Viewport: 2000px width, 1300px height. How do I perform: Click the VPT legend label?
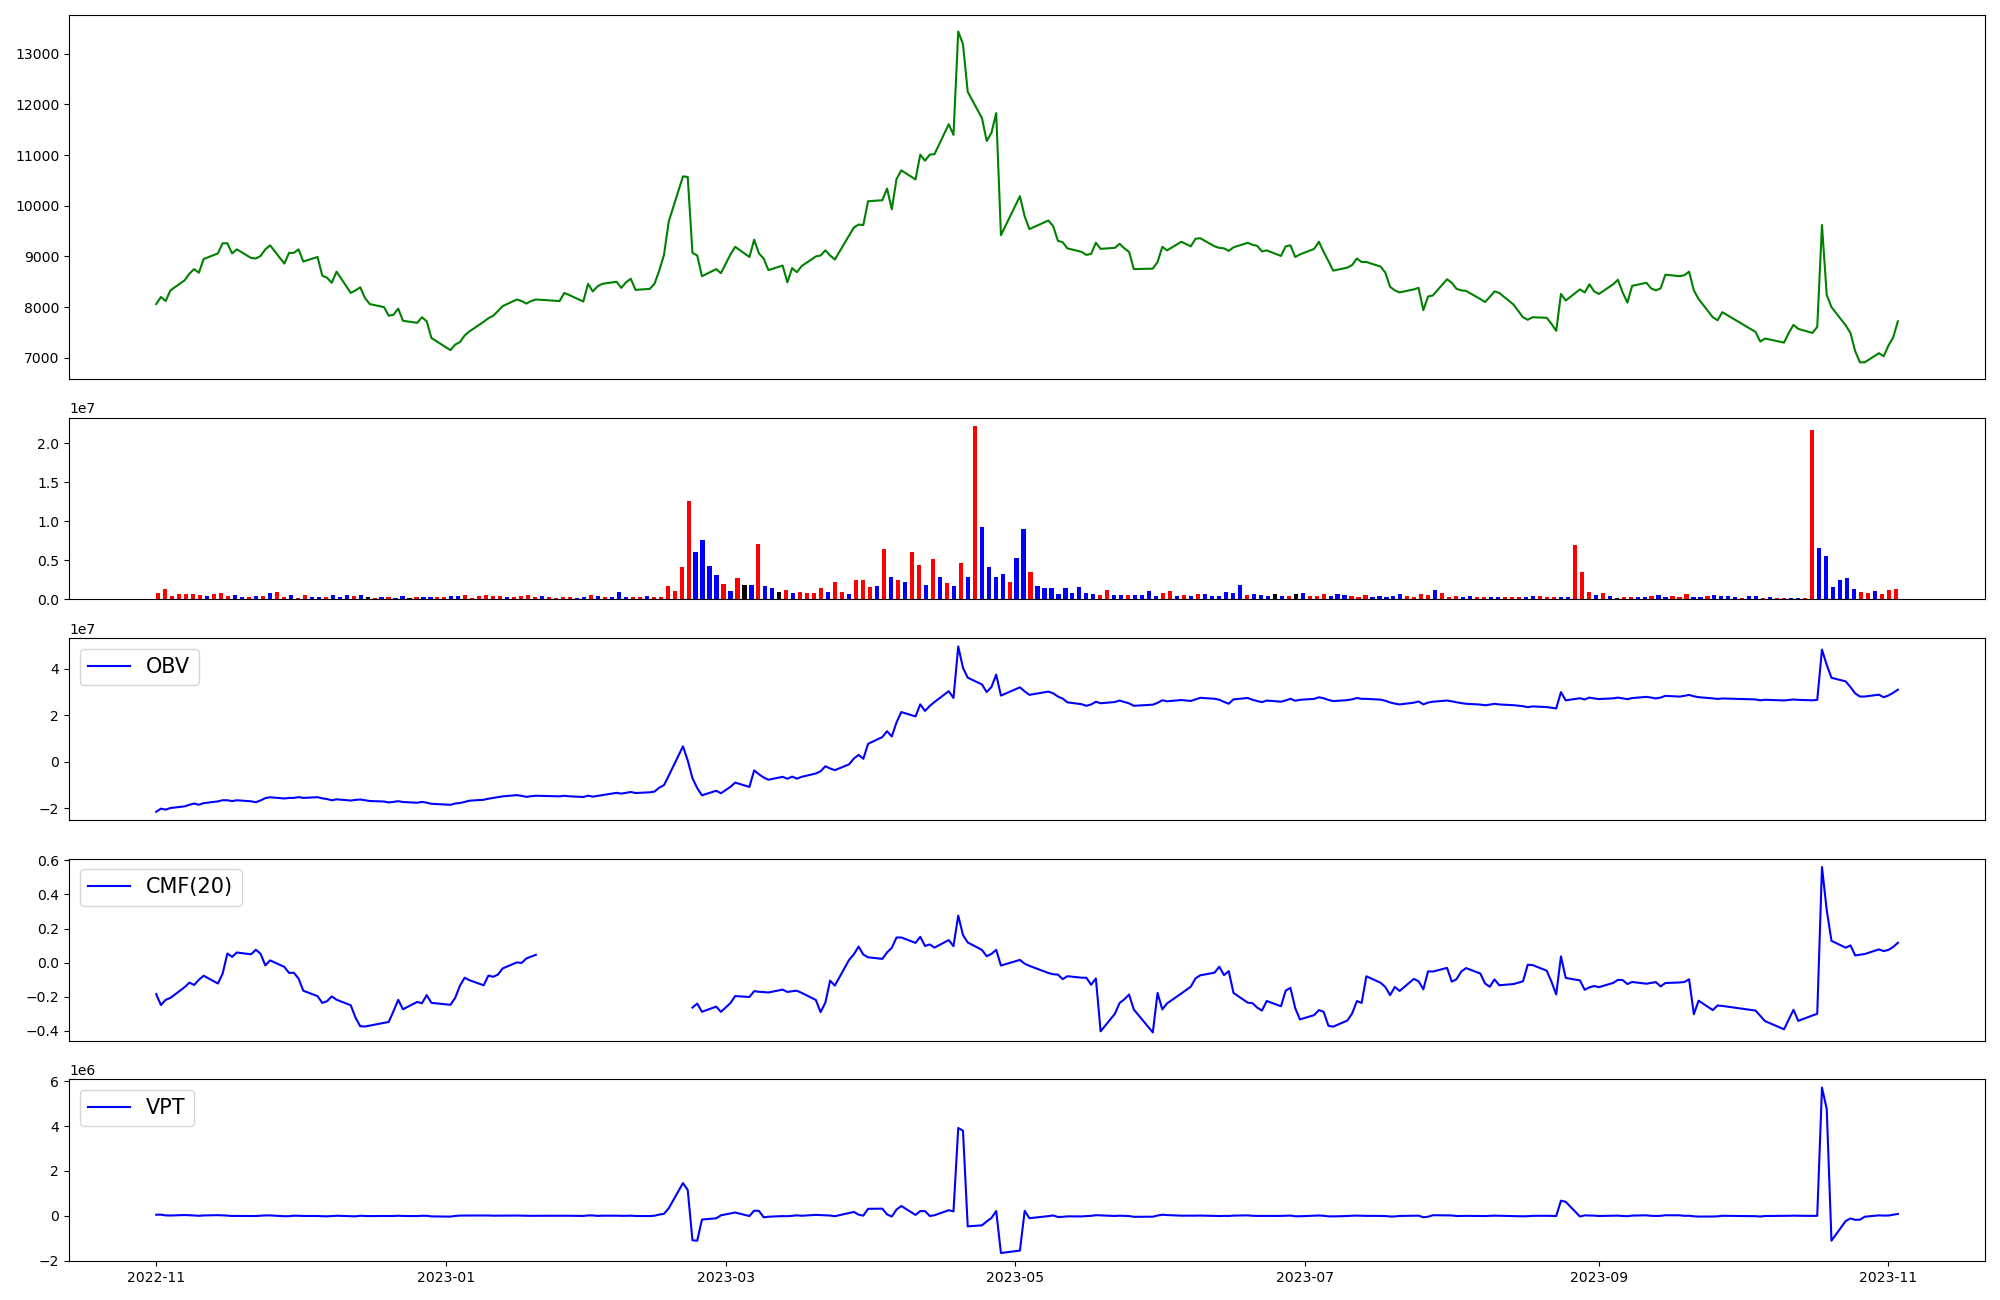point(165,1107)
